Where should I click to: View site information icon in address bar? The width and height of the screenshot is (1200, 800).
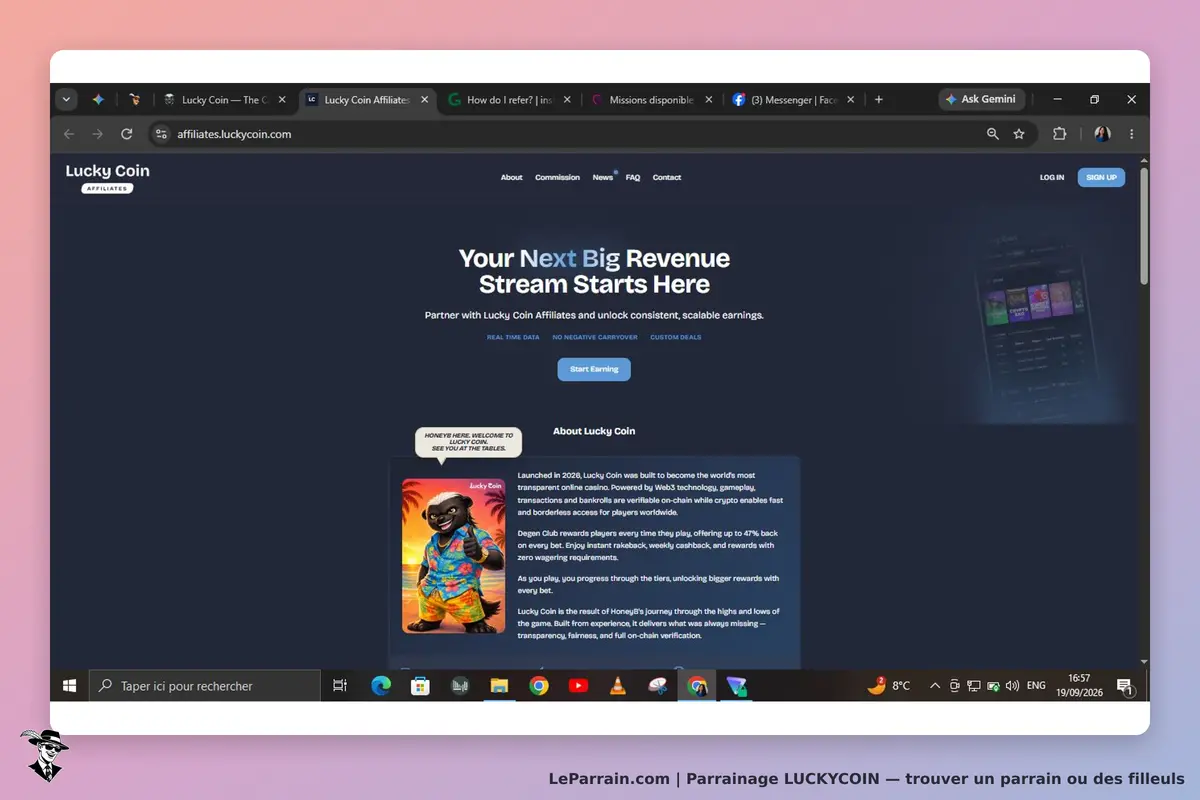click(x=162, y=134)
